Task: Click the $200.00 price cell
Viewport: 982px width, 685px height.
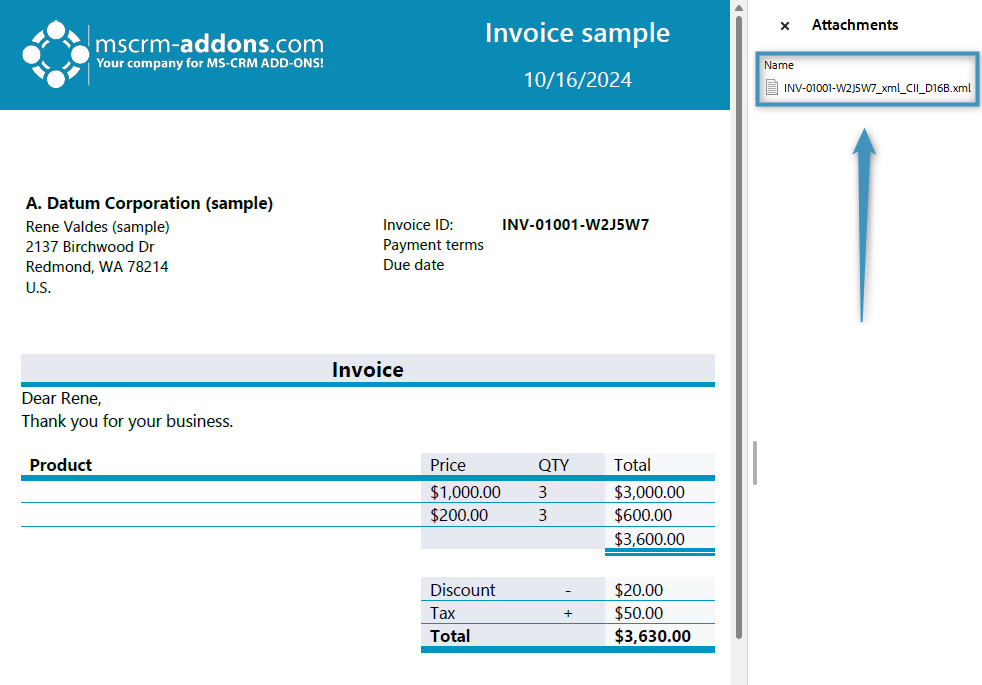Action: pos(459,515)
